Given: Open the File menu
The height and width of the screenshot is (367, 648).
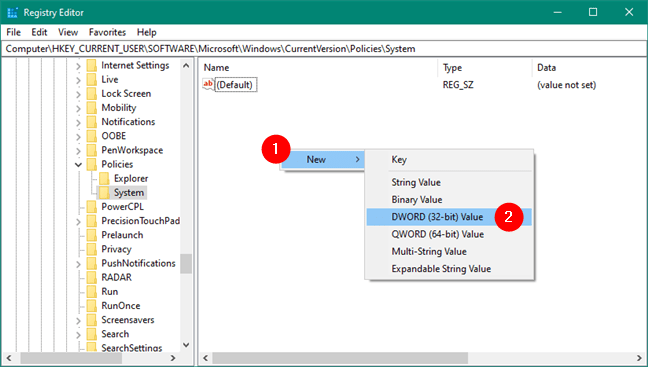Looking at the screenshot, I should (x=13, y=32).
